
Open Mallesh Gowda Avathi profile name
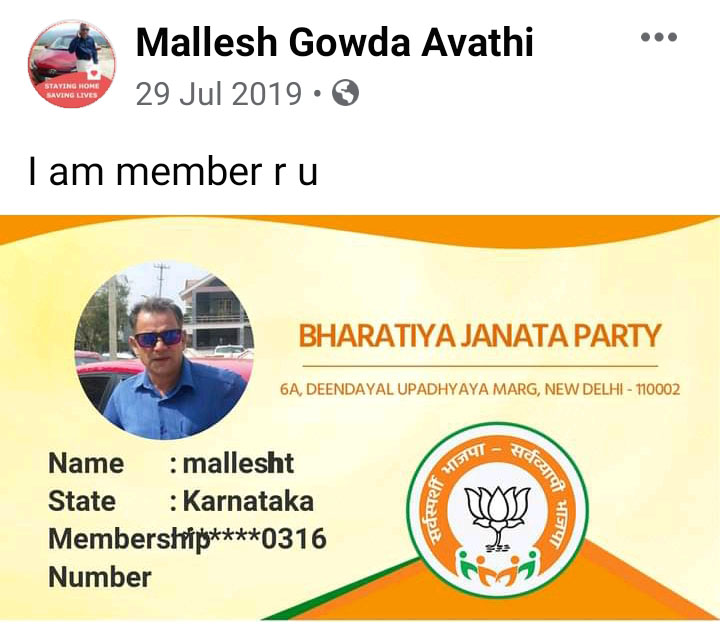coord(334,43)
